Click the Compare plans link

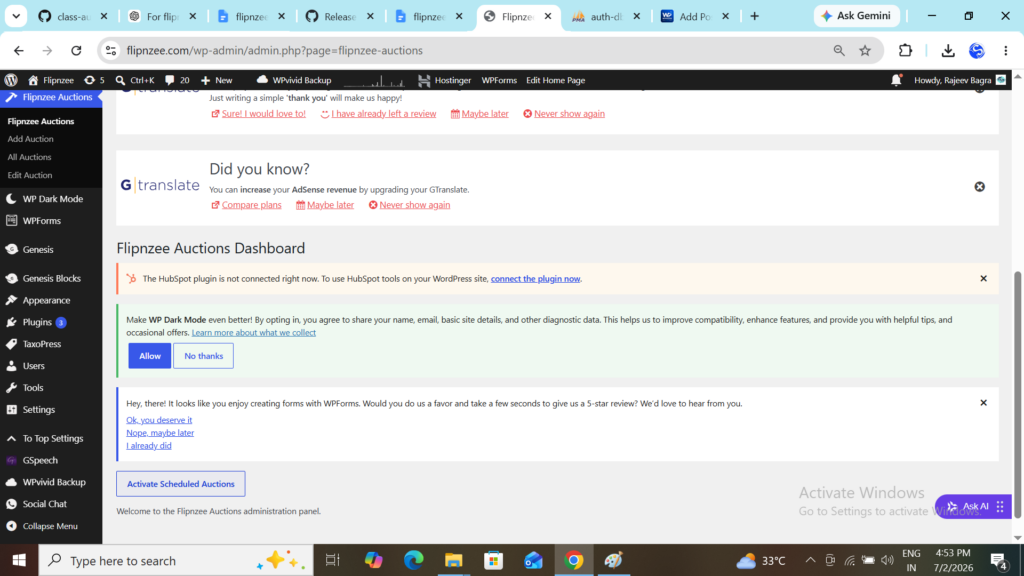[x=251, y=205]
